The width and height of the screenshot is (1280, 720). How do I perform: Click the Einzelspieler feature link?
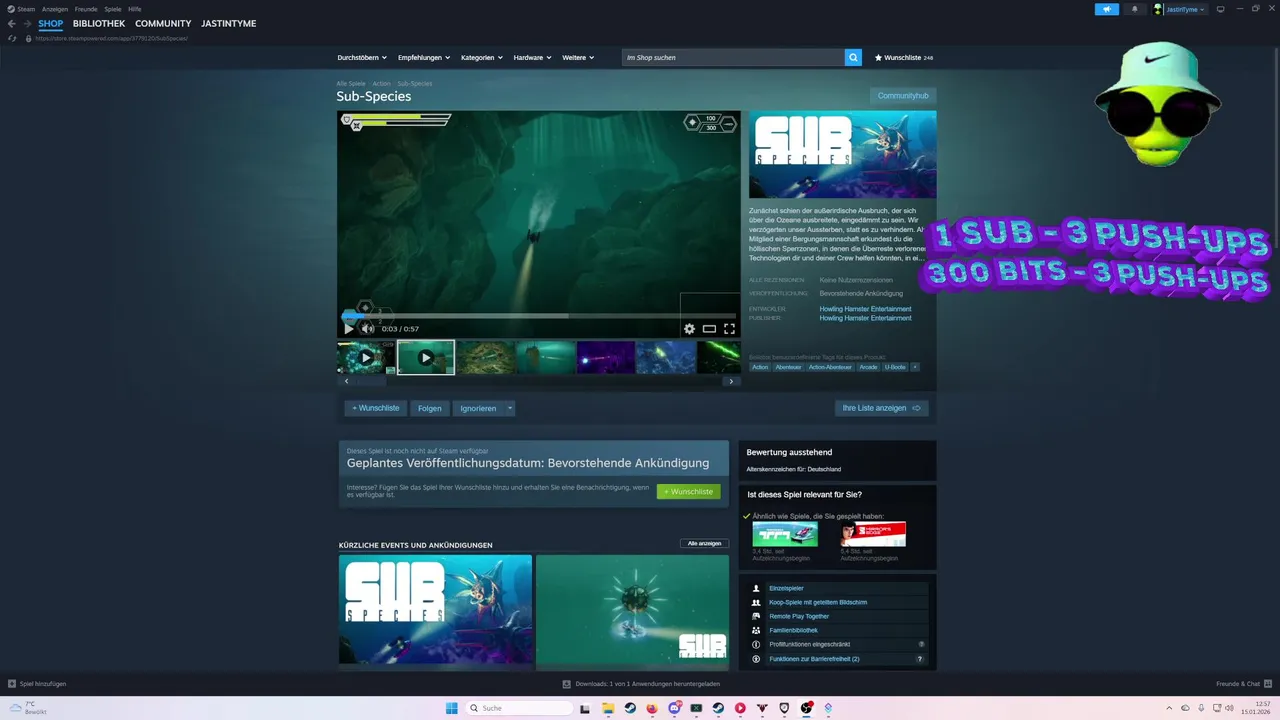point(786,588)
